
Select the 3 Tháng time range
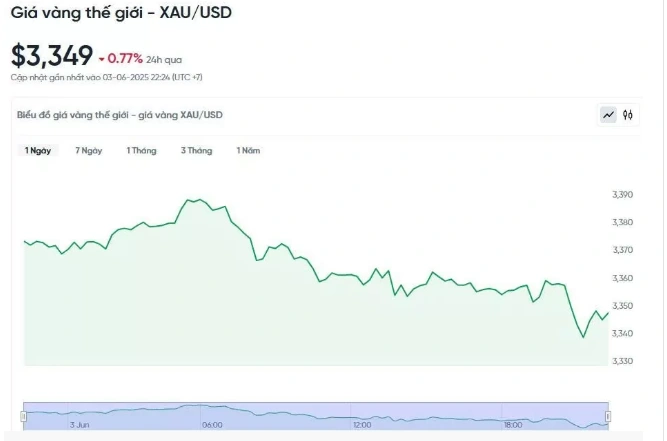[197, 151]
